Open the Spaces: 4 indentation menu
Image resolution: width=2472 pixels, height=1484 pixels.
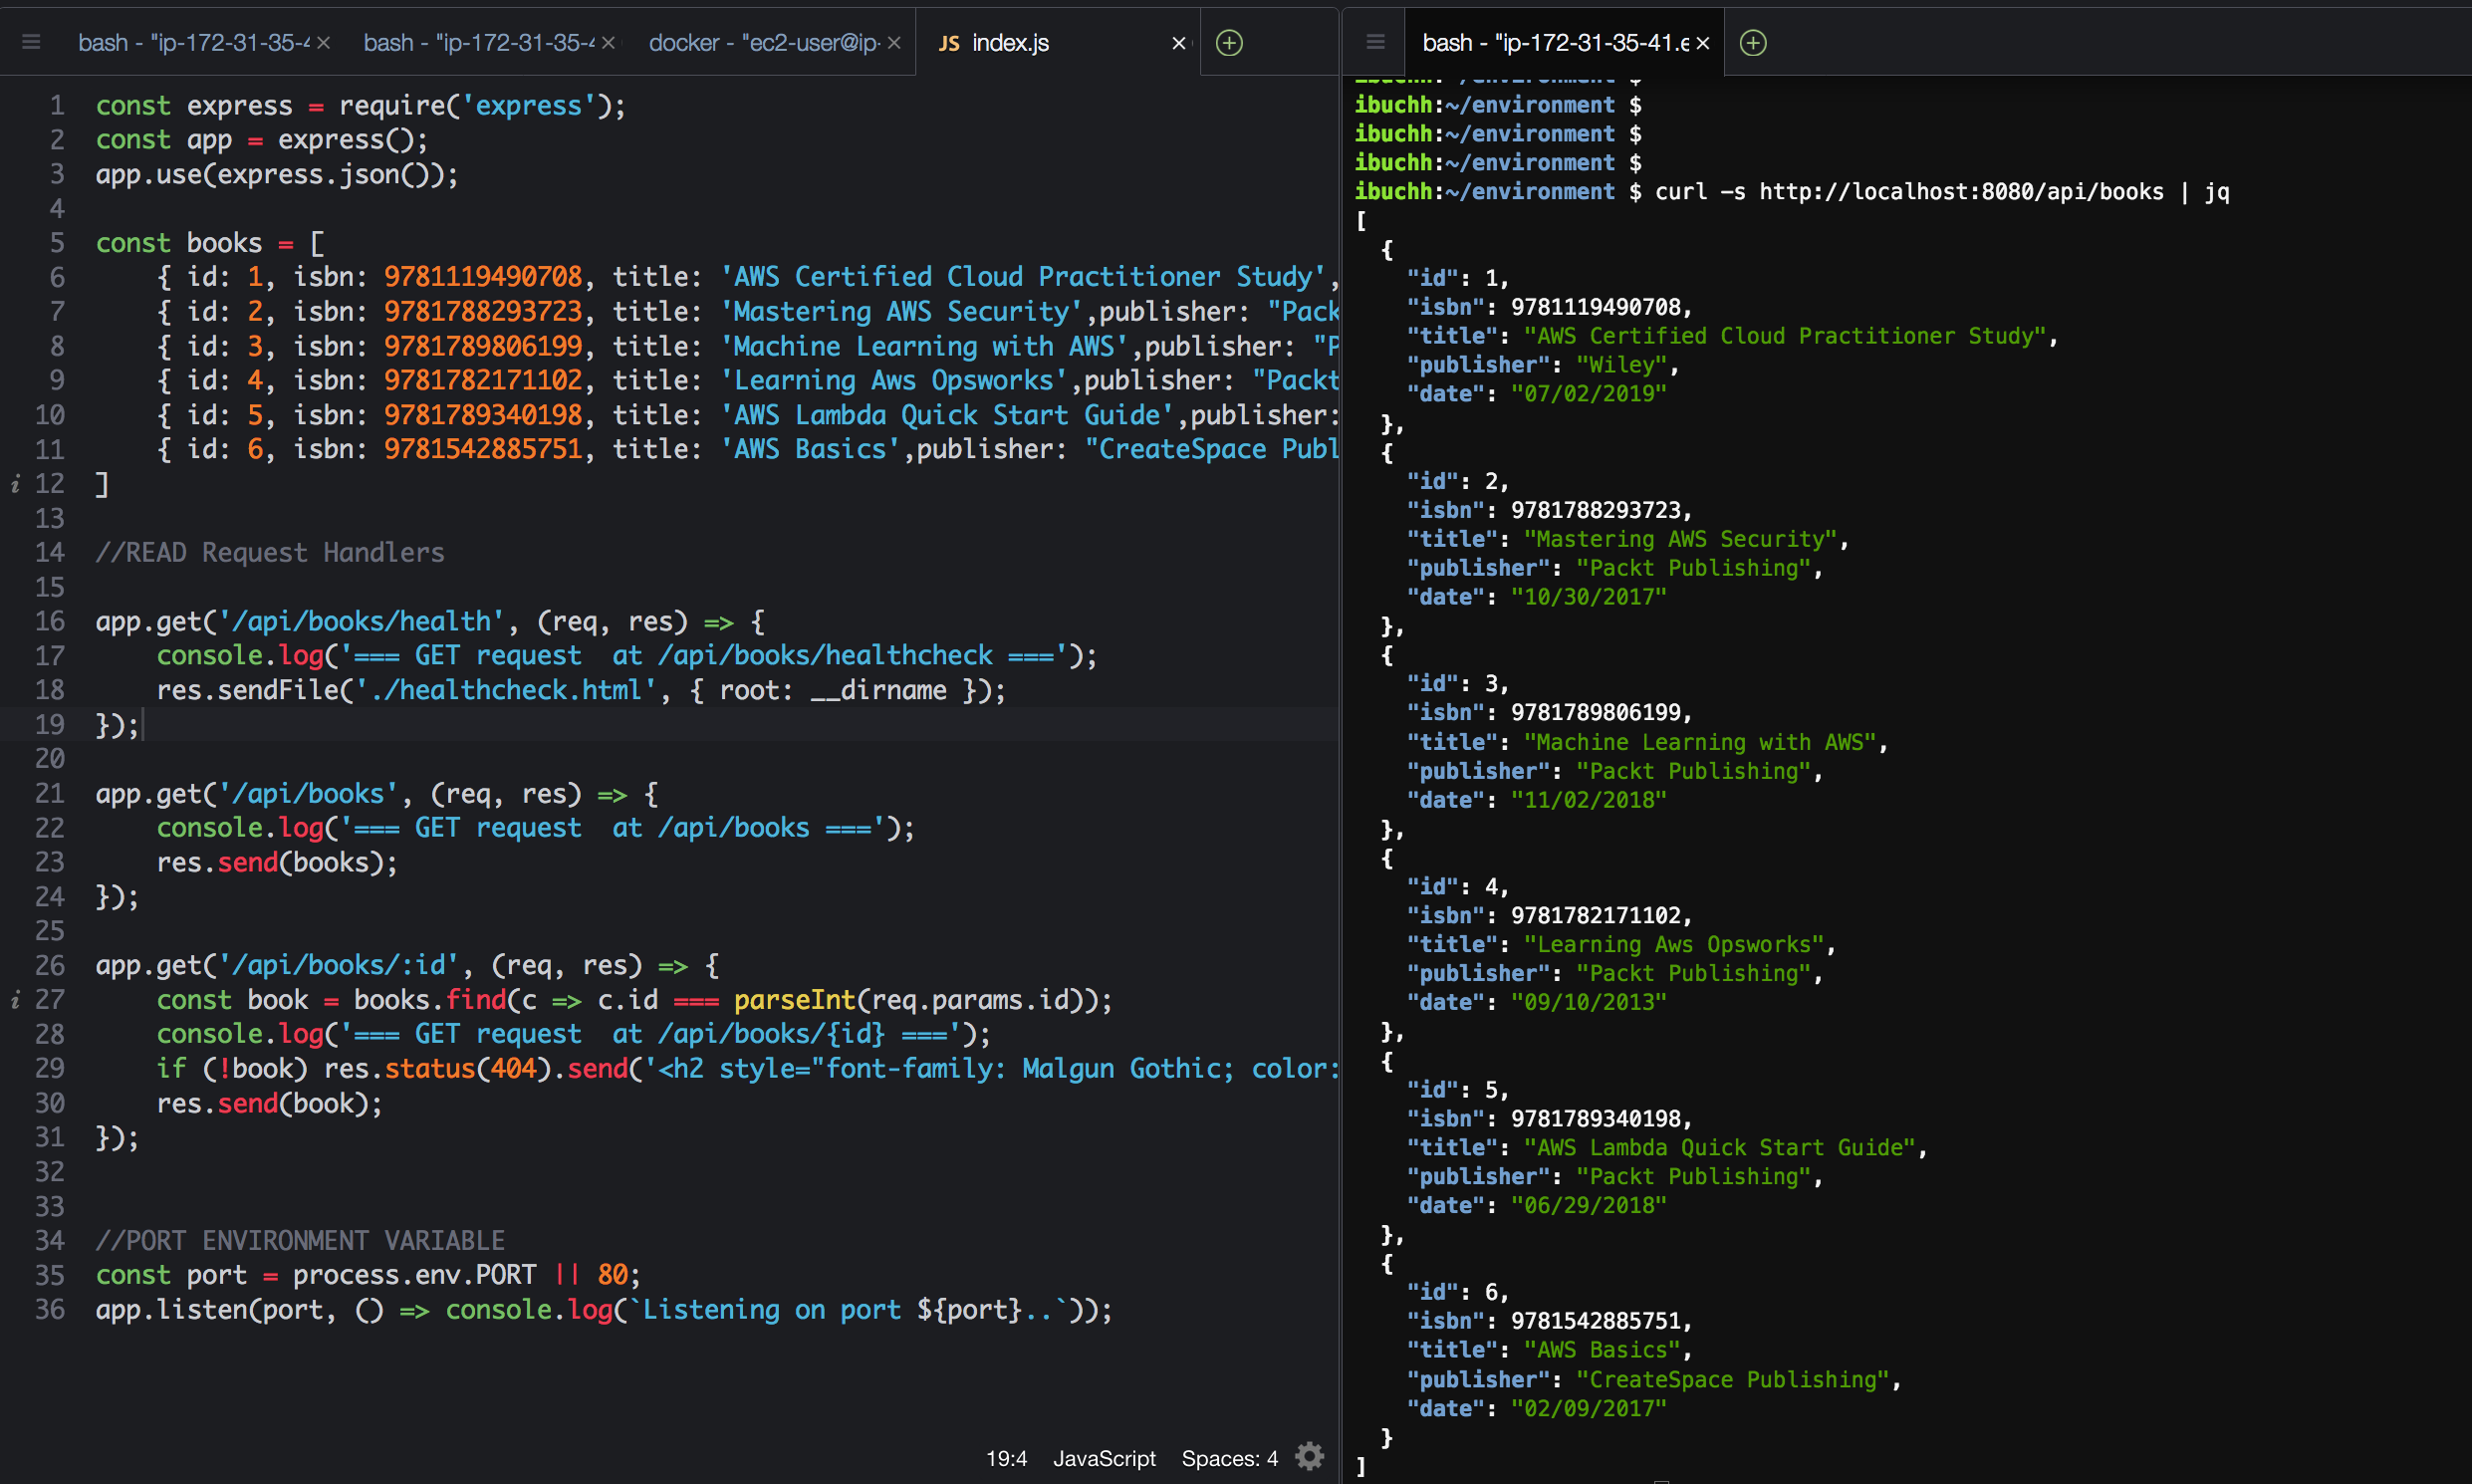point(1229,1458)
